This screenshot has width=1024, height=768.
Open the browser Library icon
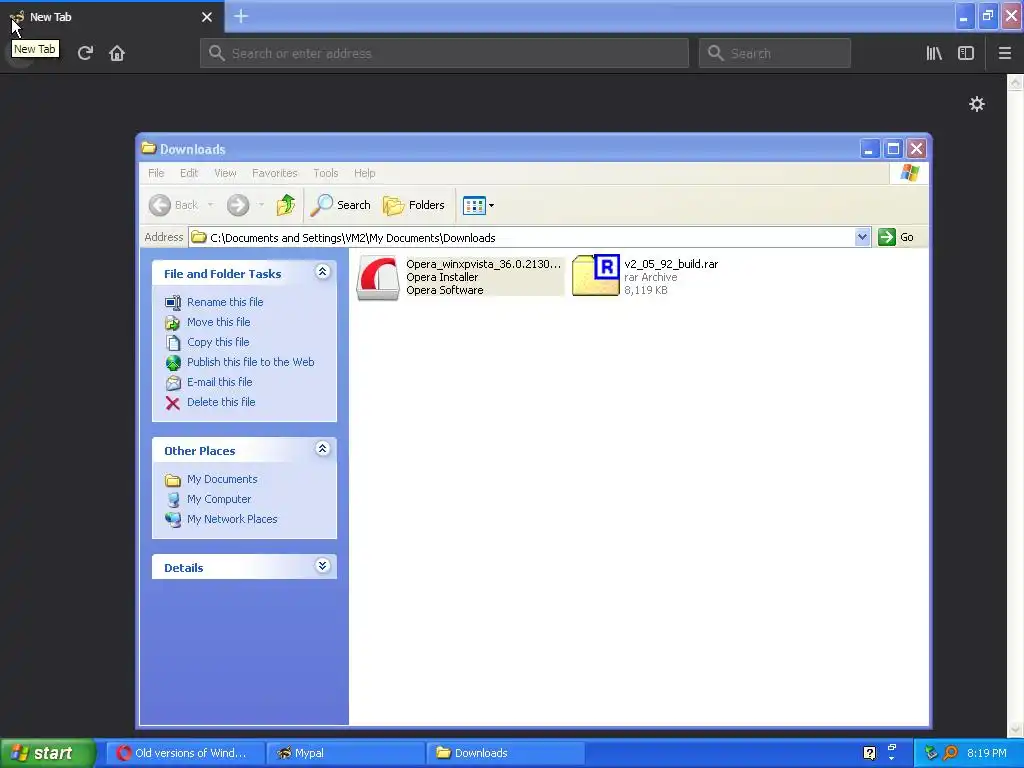(x=934, y=53)
